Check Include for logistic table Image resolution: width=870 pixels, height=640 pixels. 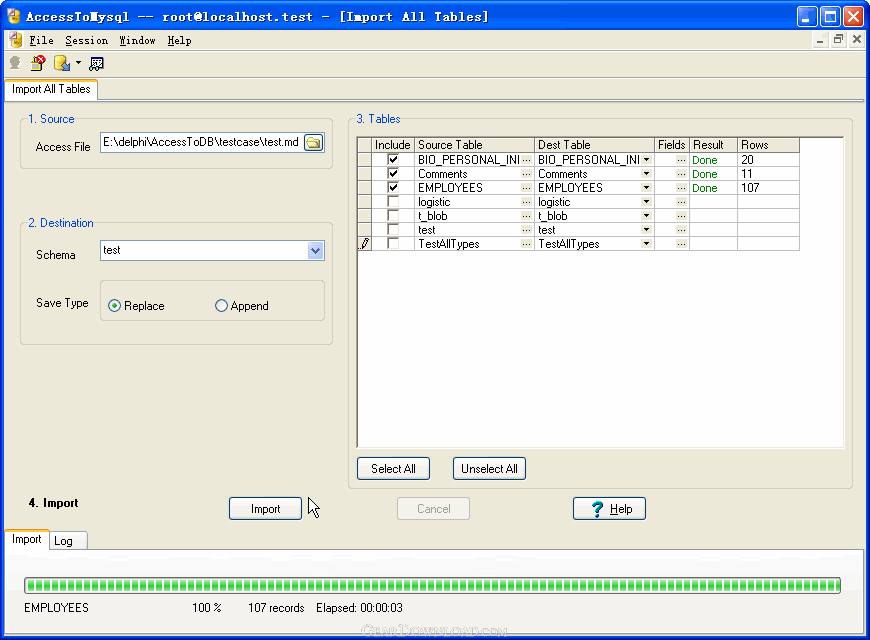coord(393,201)
